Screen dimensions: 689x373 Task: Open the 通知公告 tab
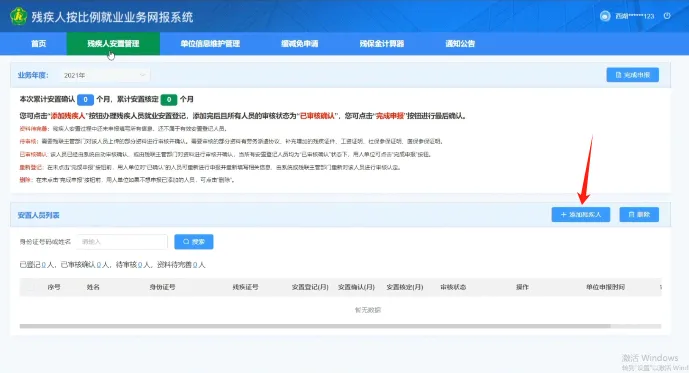pos(460,43)
